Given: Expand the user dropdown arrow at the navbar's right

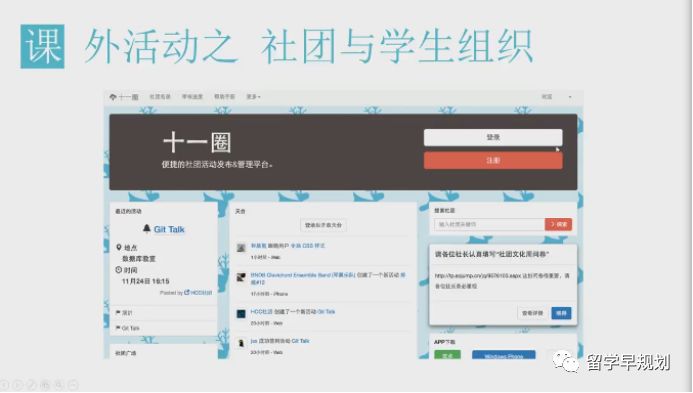Looking at the screenshot, I should coord(570,97).
